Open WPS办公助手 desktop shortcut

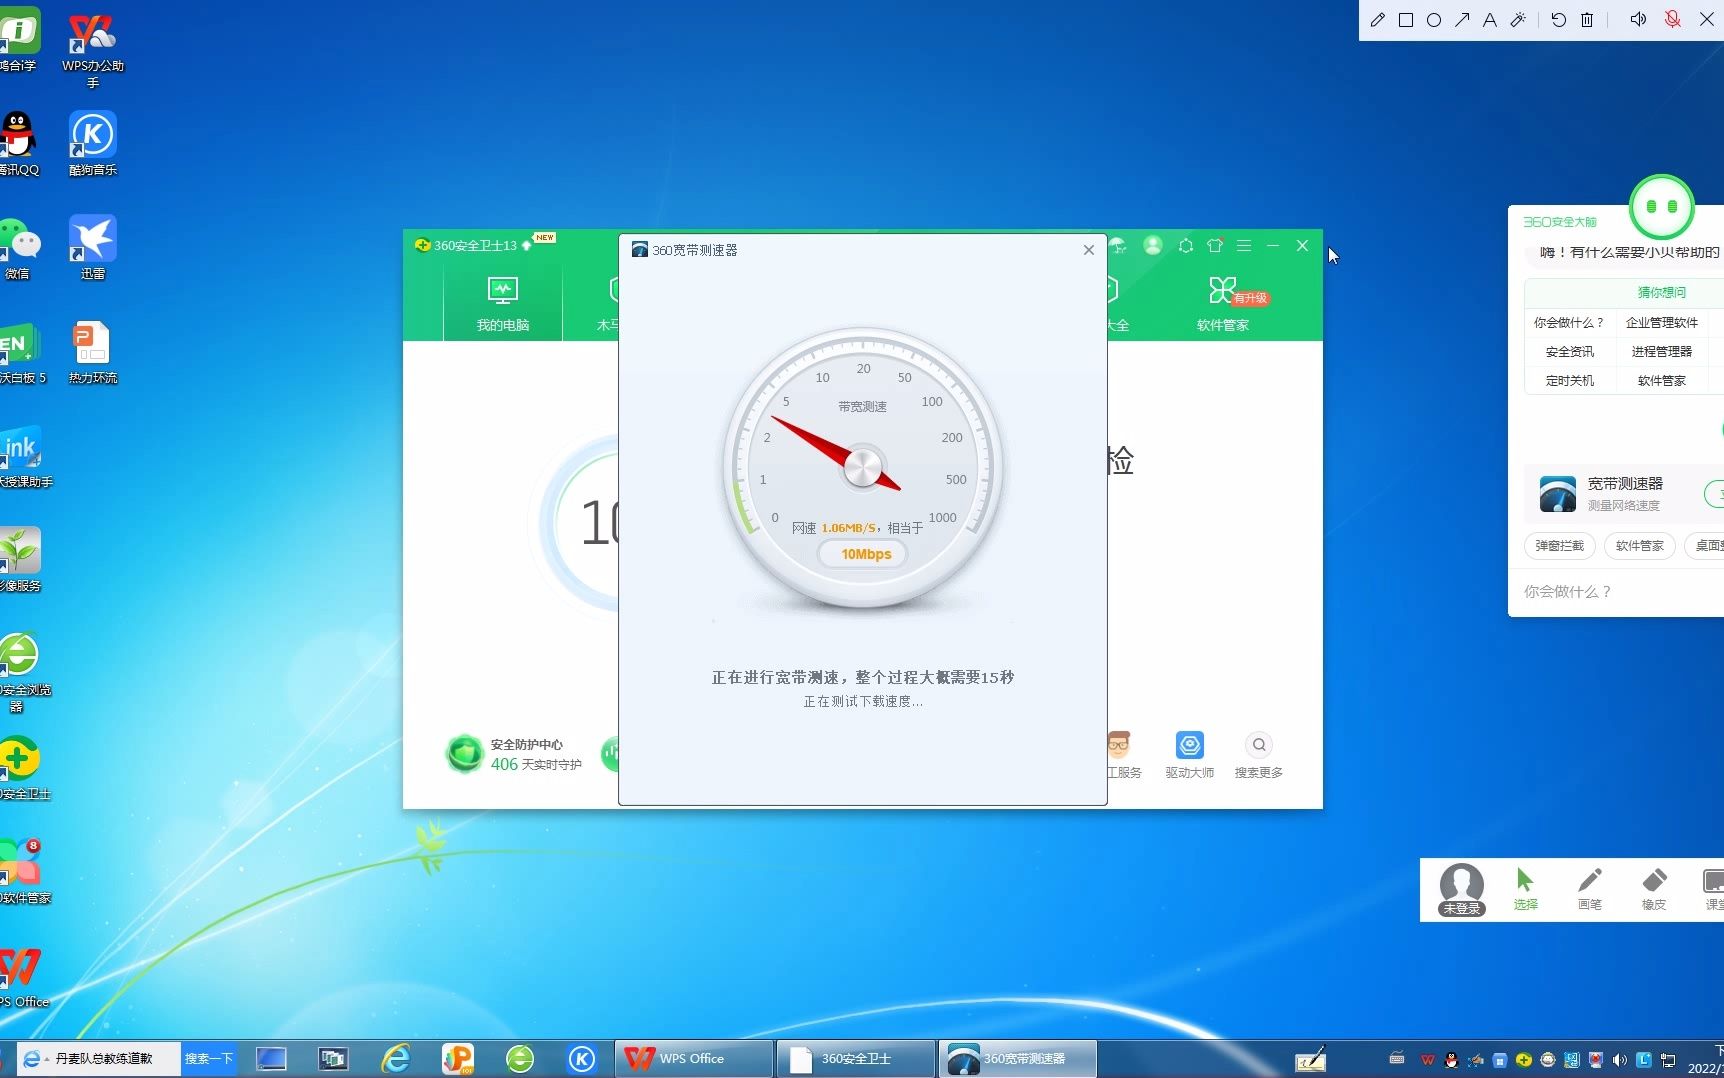click(92, 50)
